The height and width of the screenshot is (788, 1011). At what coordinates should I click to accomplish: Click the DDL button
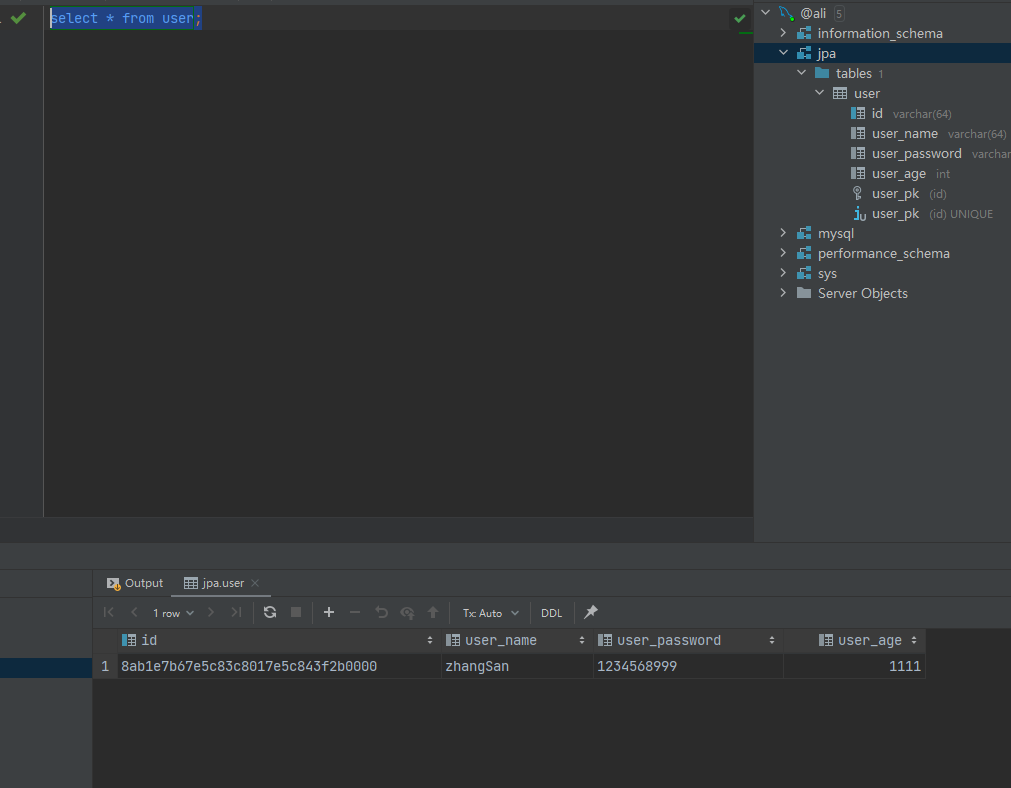click(x=551, y=613)
